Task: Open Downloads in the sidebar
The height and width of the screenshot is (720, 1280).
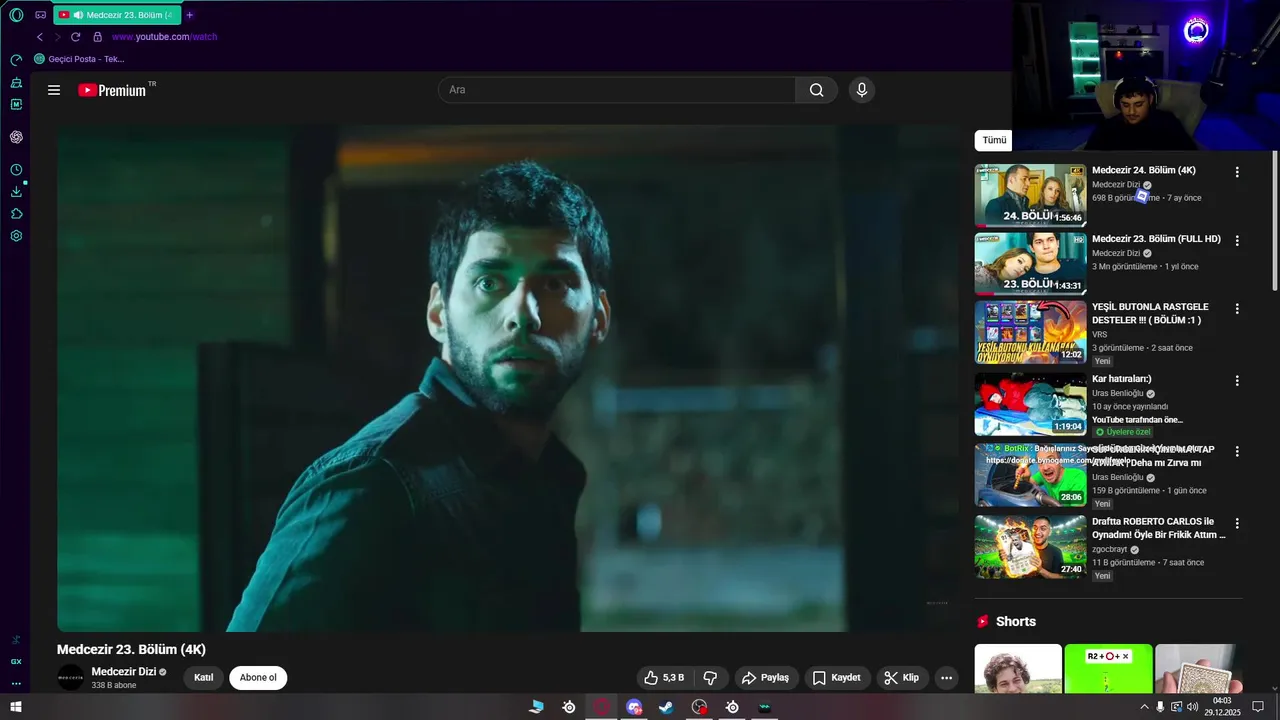Action: (x=16, y=192)
